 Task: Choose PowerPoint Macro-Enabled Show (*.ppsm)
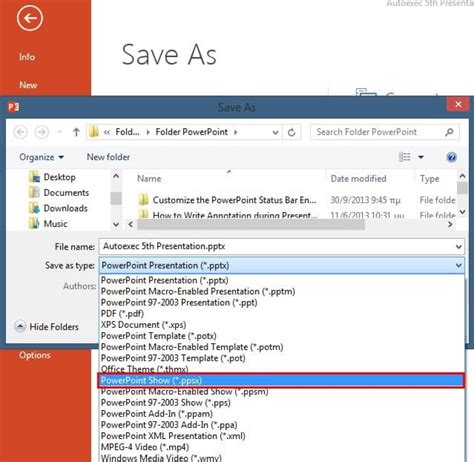282,391
